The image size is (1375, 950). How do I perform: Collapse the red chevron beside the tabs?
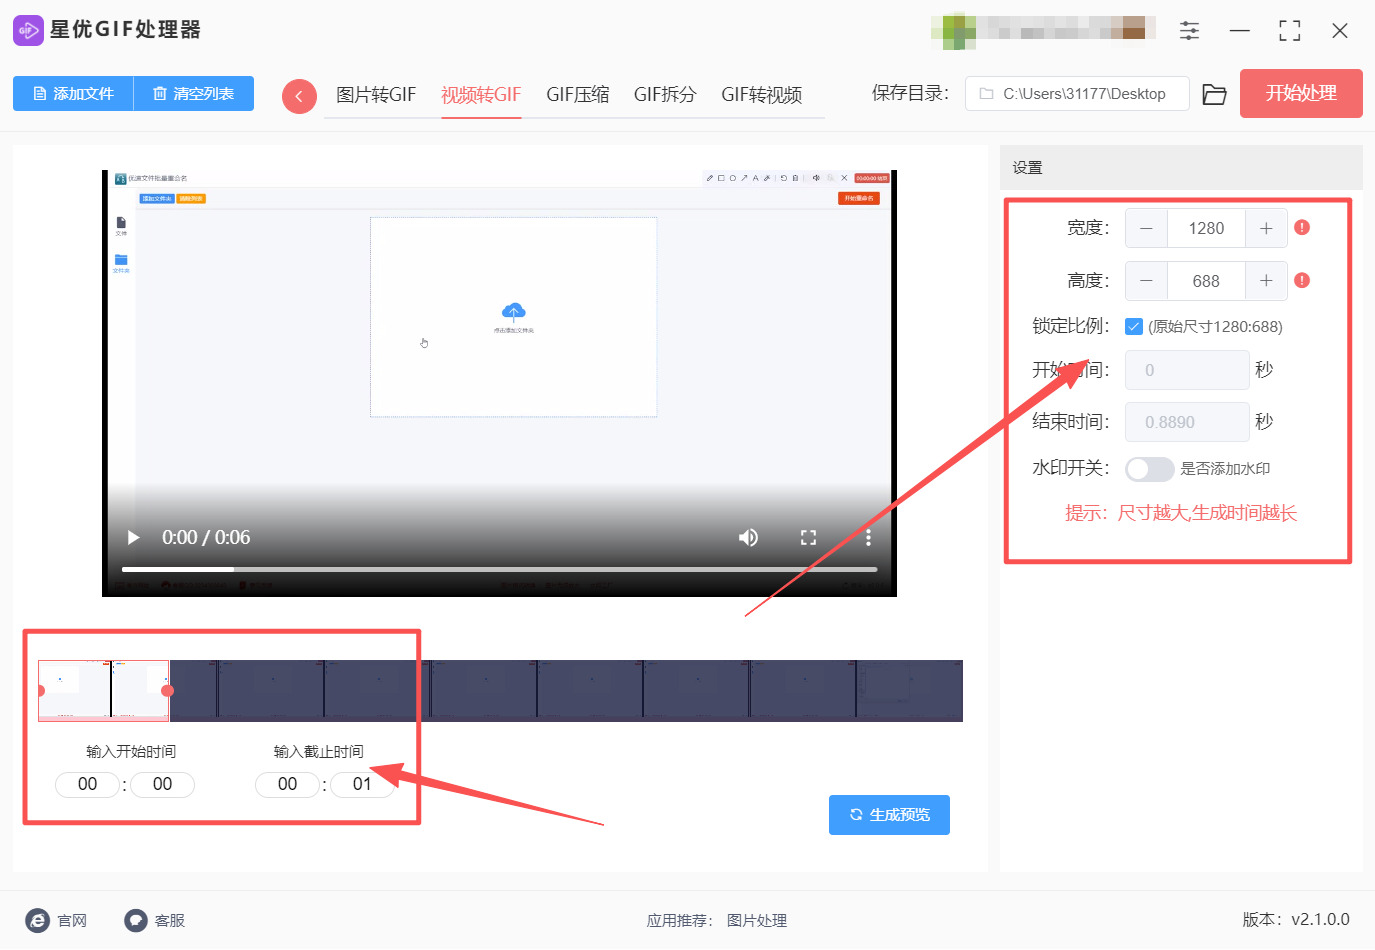(x=299, y=95)
